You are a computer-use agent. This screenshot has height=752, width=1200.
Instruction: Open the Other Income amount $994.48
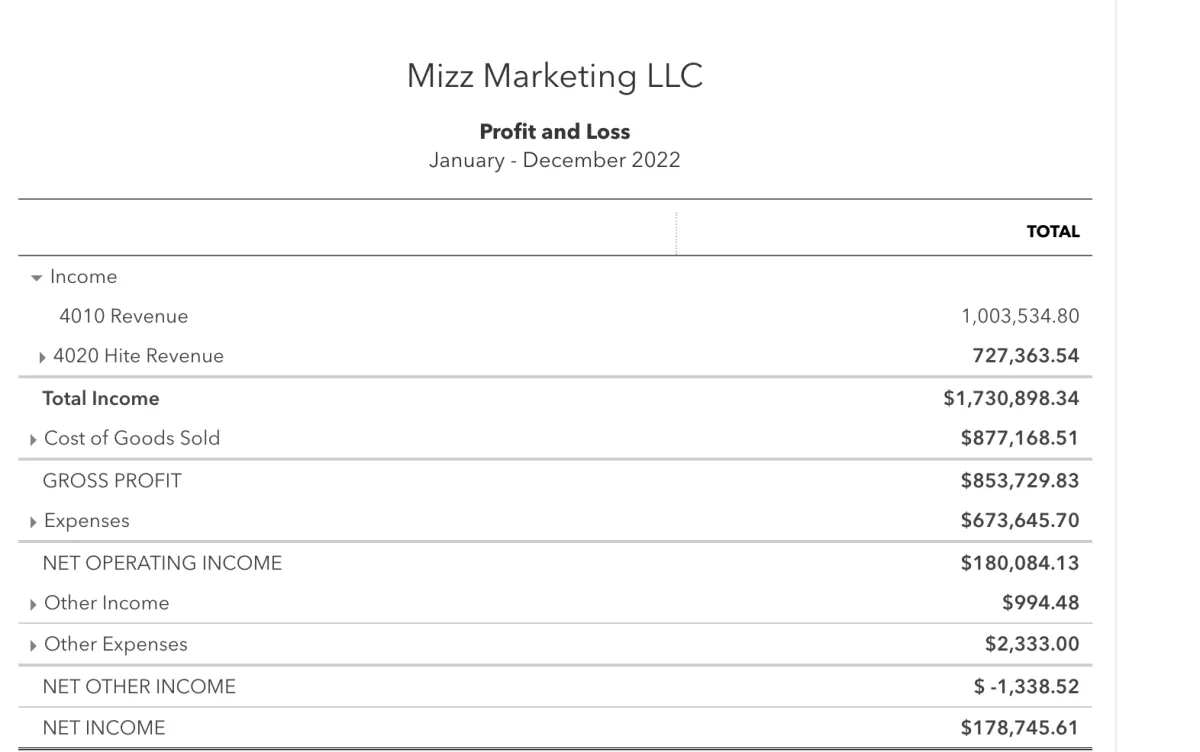[x=1041, y=603]
